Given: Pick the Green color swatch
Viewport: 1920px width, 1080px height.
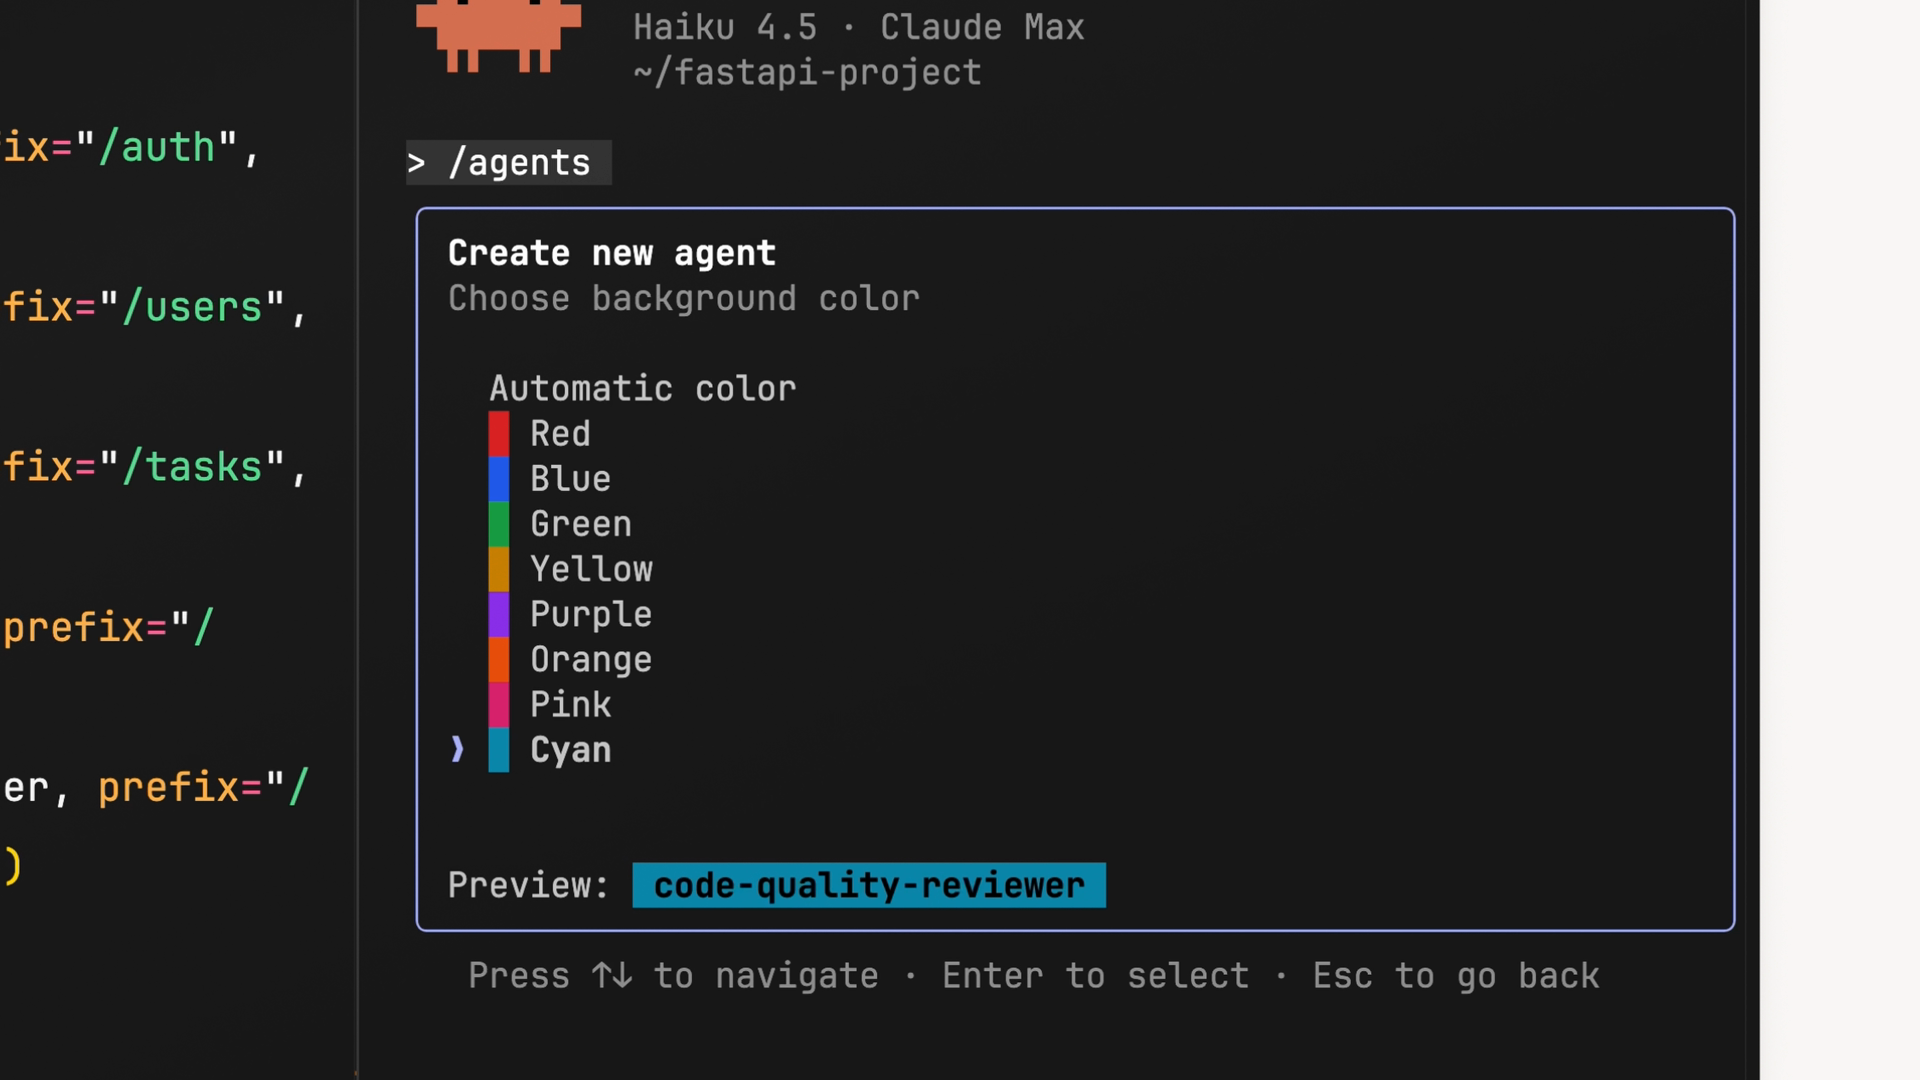Looking at the screenshot, I should (x=498, y=524).
